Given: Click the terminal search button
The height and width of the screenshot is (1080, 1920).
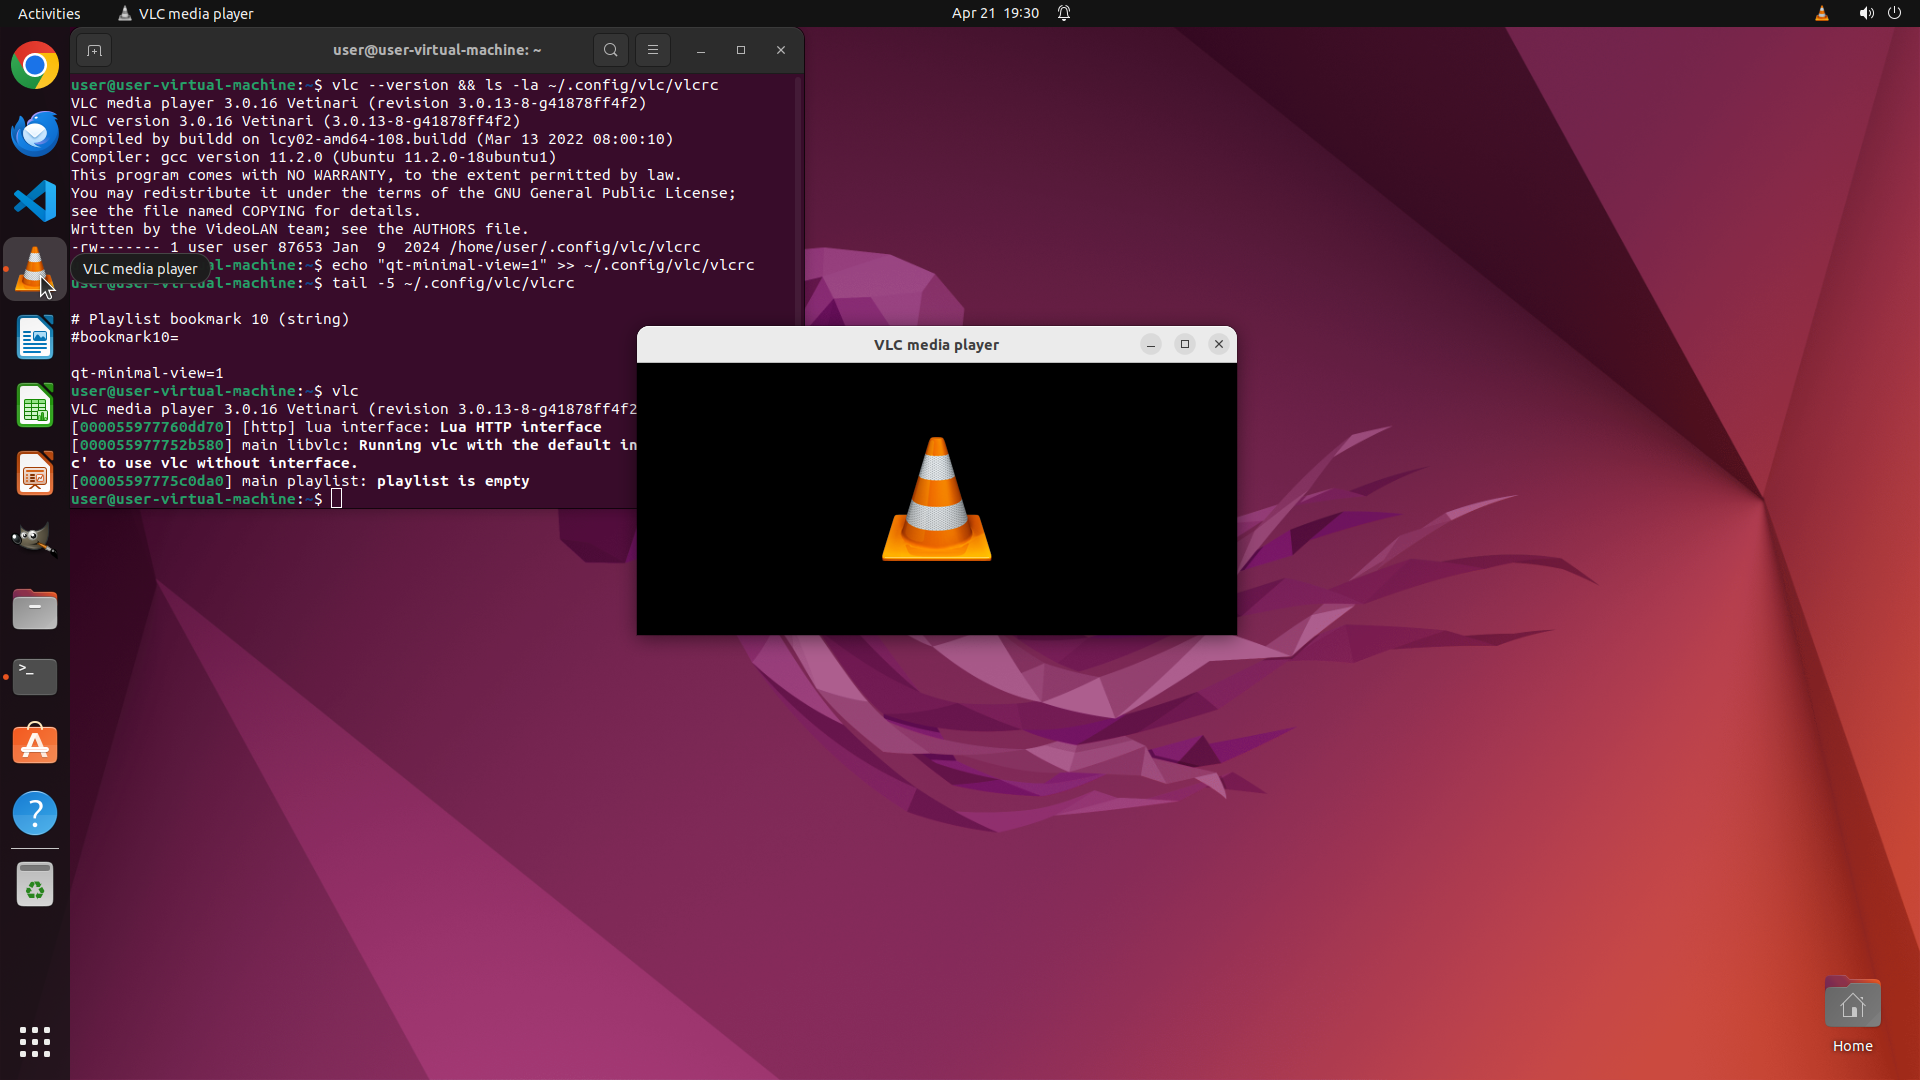Looking at the screenshot, I should point(610,50).
